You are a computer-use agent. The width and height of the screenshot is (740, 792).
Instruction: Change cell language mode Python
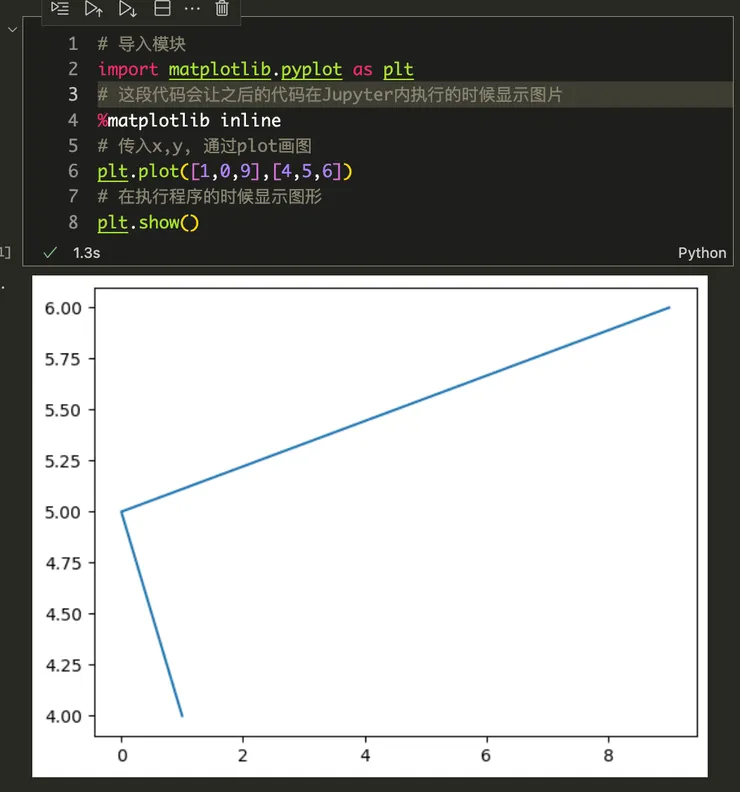pos(702,253)
